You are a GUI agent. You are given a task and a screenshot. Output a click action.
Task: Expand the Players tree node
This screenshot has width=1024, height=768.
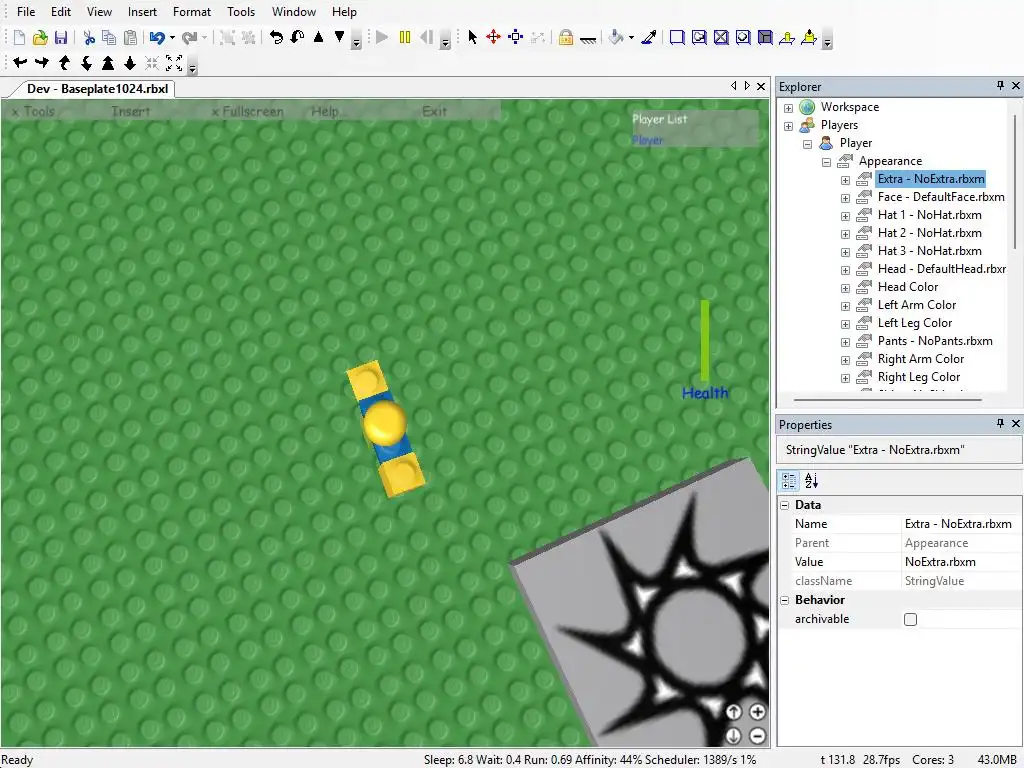coord(788,126)
